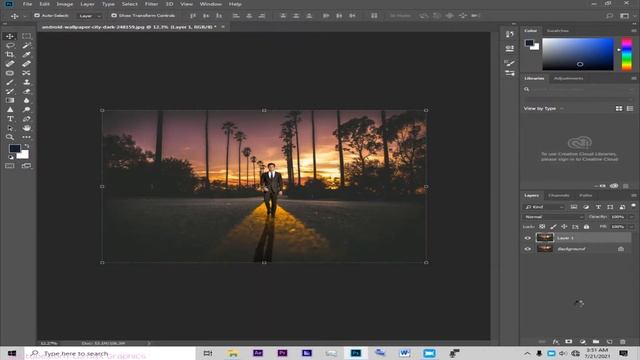Switch to the Paths tab
Screen dimensions: 640x360
(585, 196)
